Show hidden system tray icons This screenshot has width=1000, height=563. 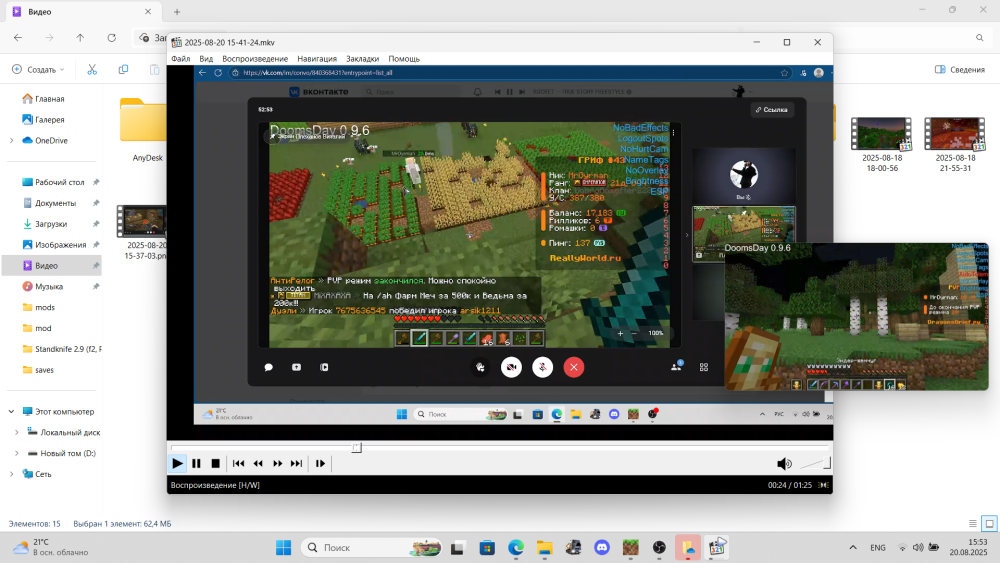[853, 548]
